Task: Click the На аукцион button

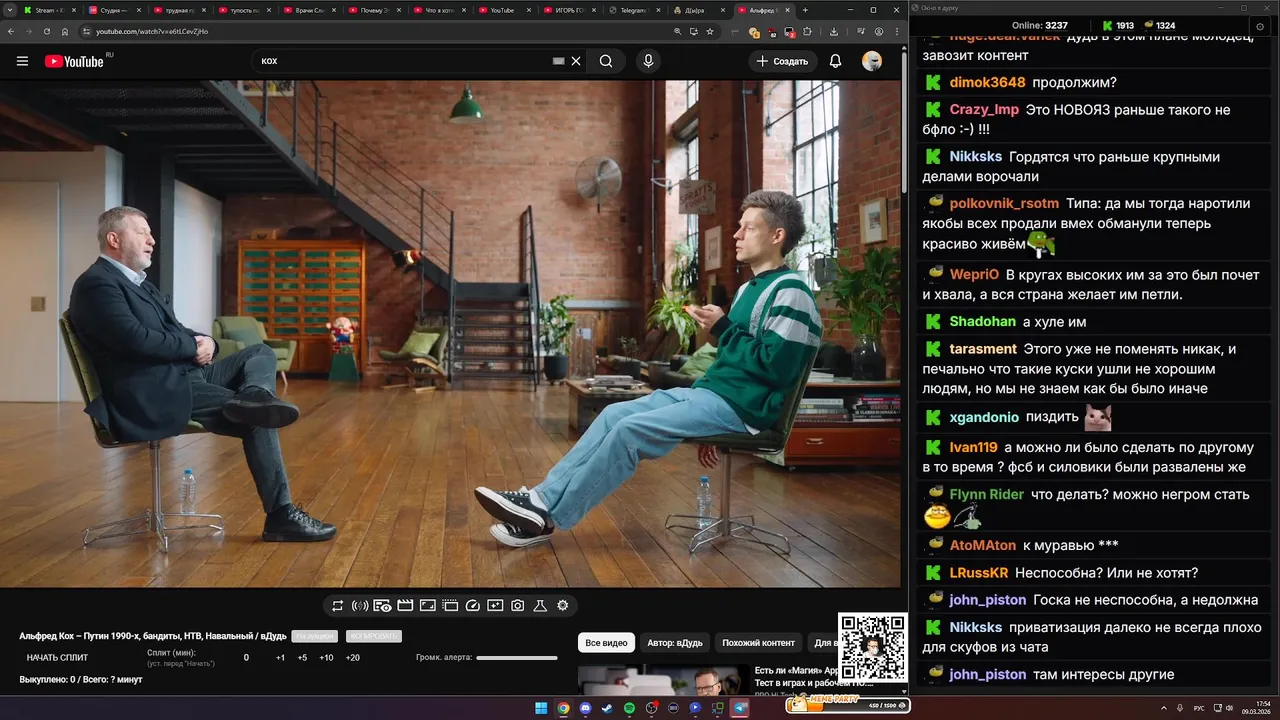Action: tap(314, 636)
